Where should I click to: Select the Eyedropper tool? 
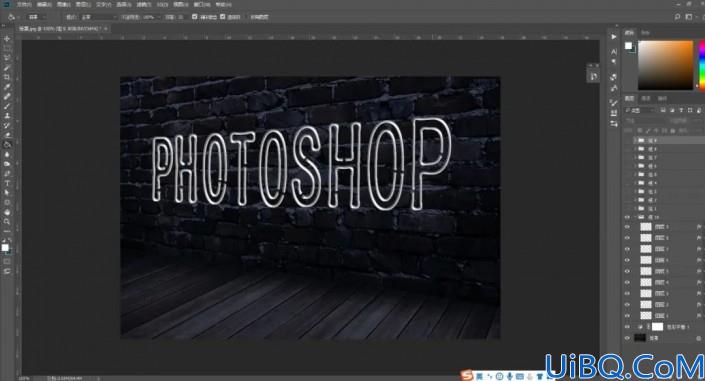click(x=7, y=87)
